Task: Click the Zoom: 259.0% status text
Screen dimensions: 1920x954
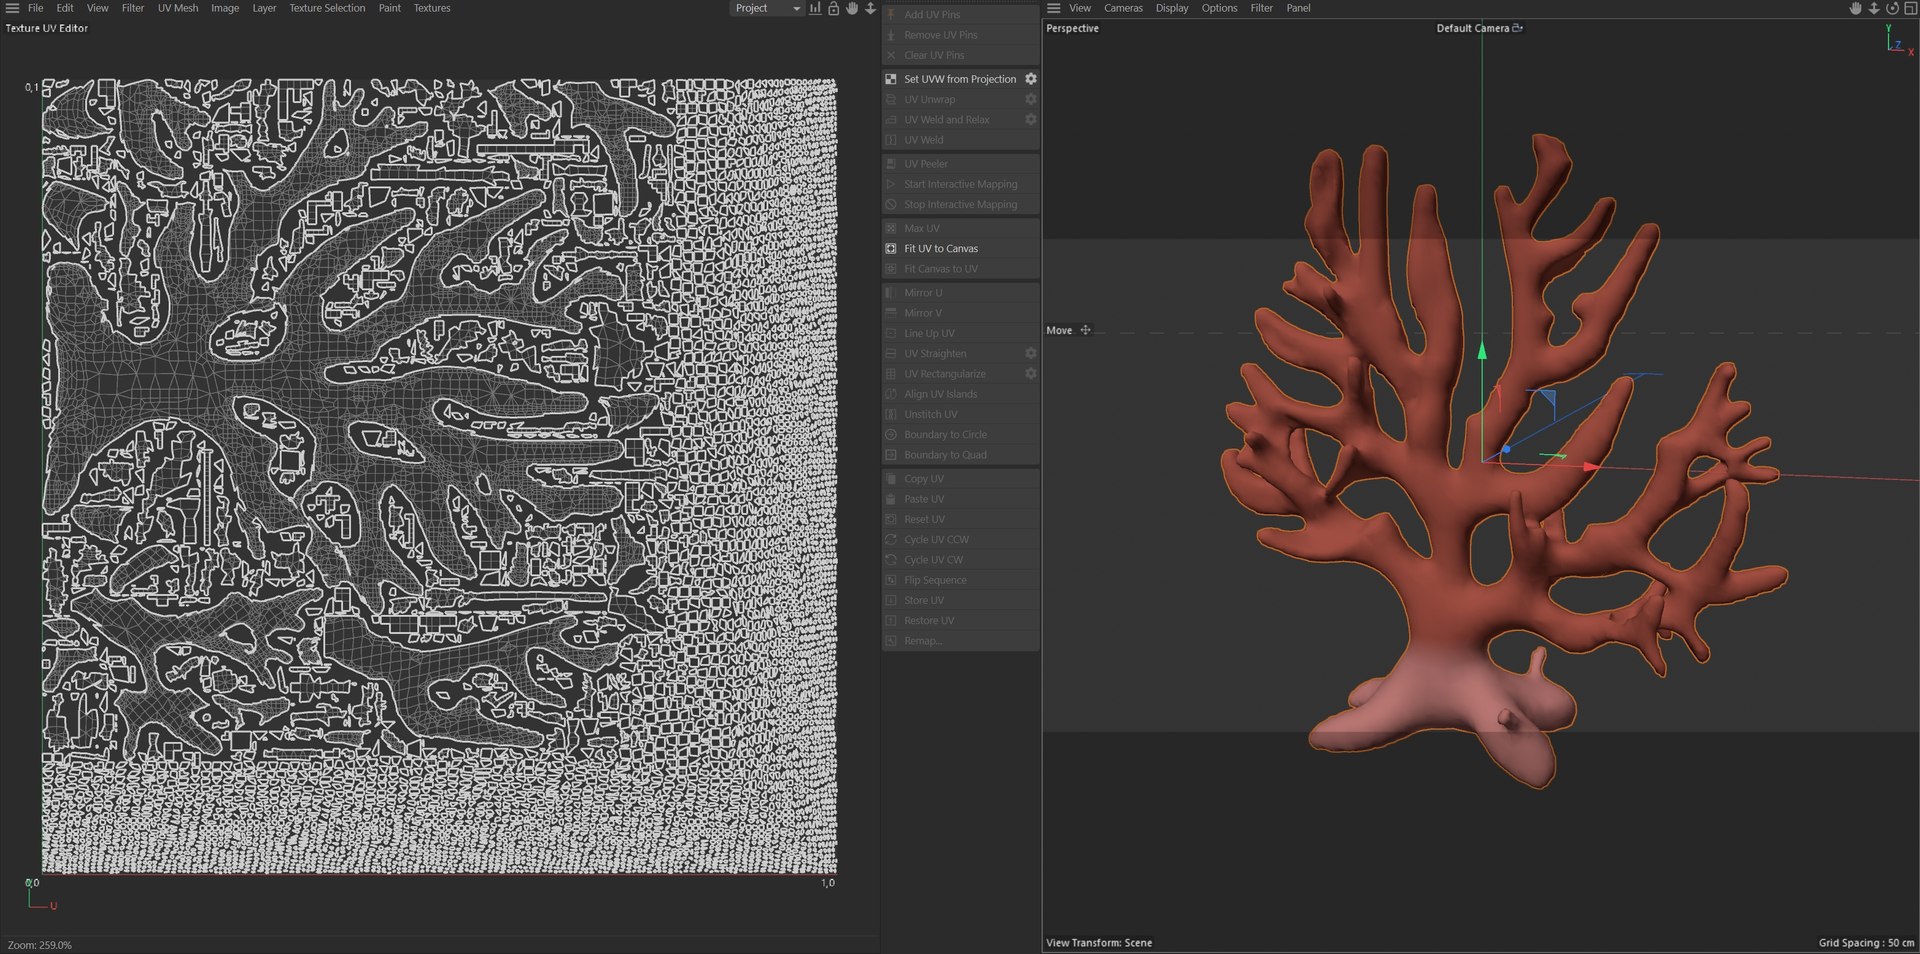Action: (40, 945)
